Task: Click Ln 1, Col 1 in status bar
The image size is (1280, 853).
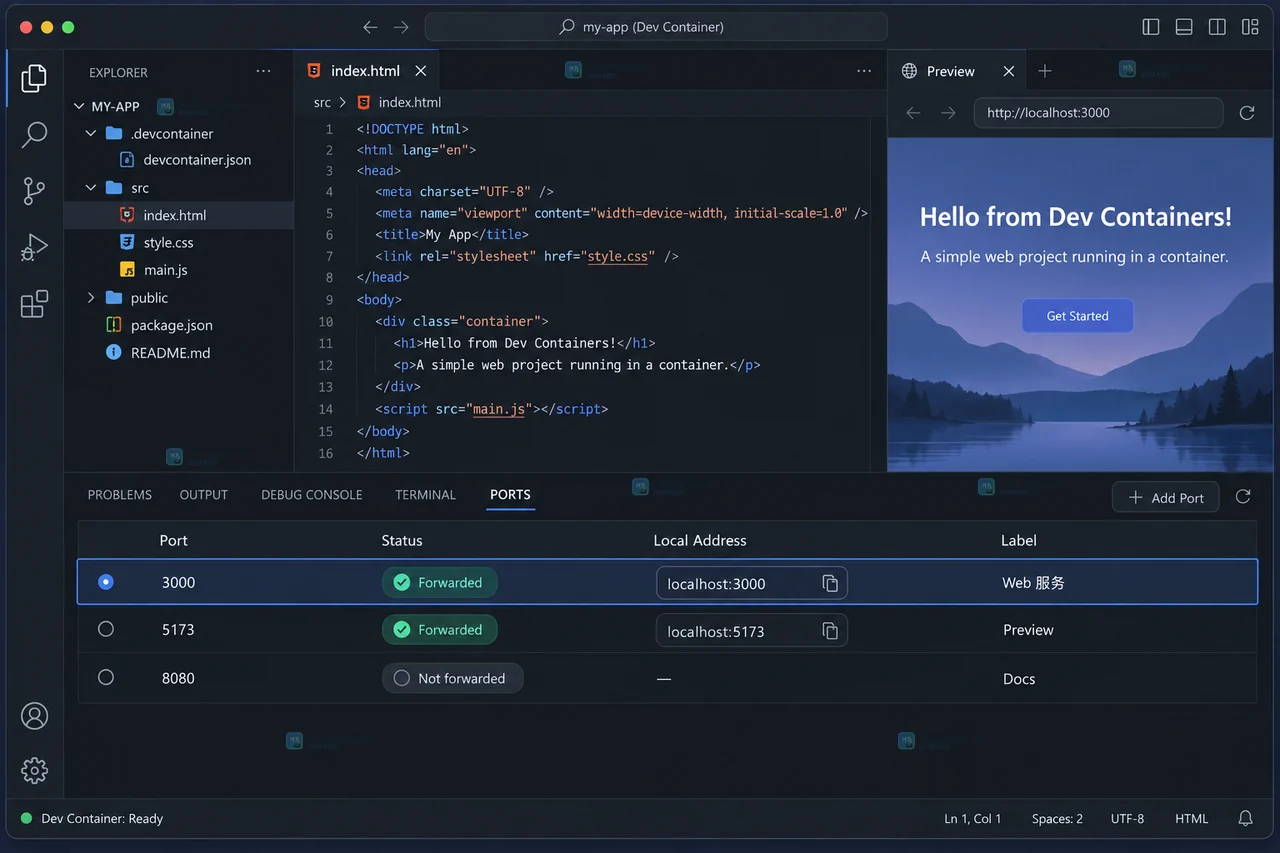Action: coord(973,818)
